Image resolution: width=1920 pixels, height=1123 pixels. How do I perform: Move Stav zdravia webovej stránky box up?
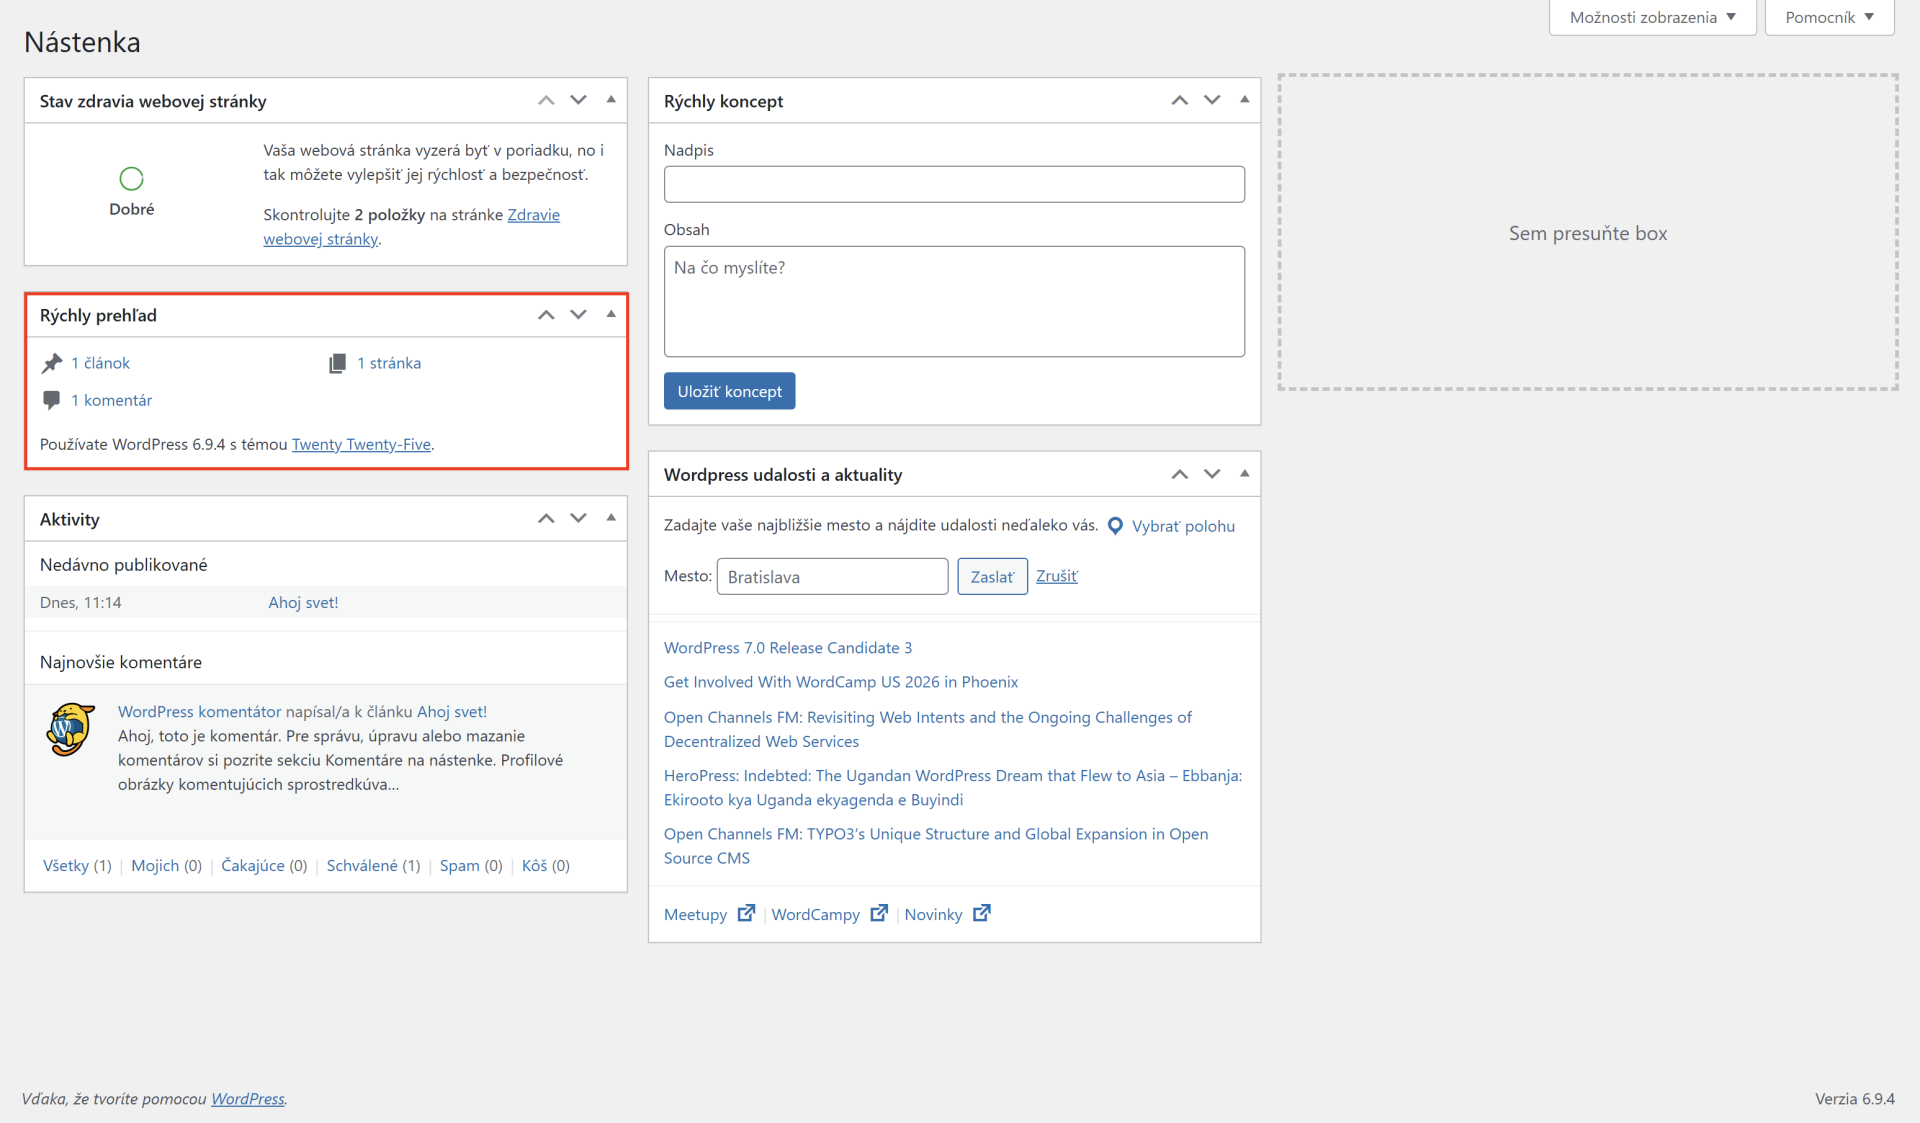tap(546, 100)
